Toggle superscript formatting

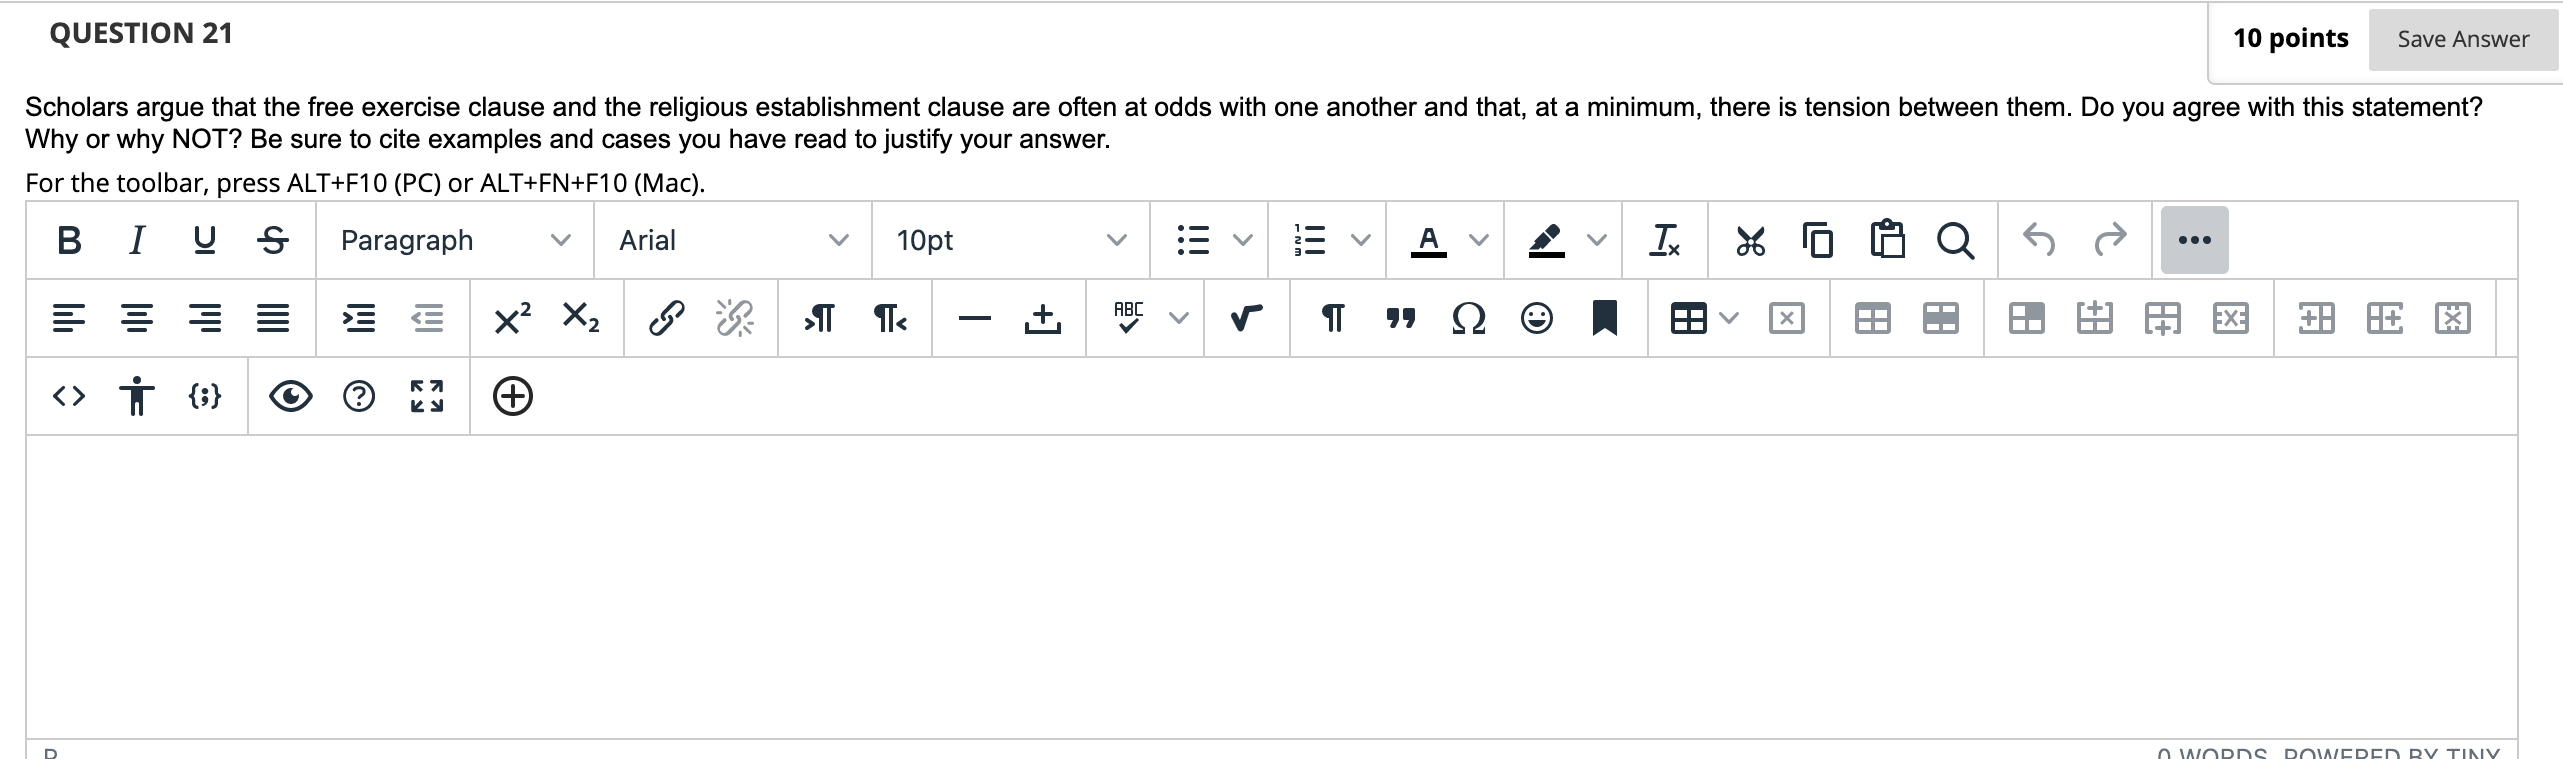tap(513, 318)
